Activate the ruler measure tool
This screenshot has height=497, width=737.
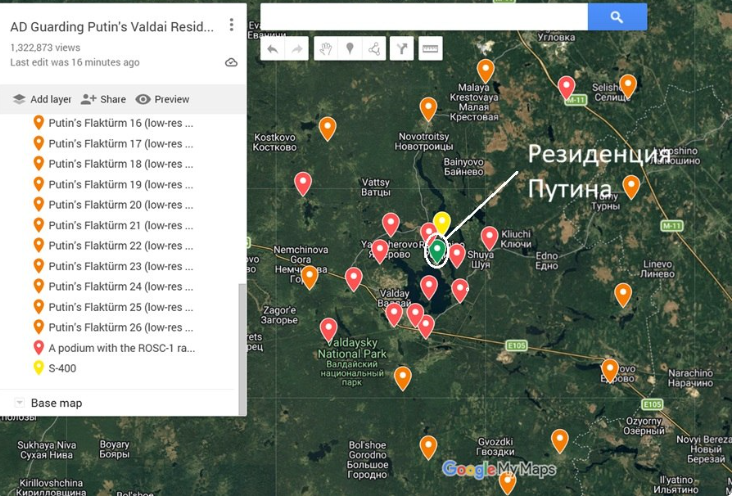pos(430,49)
